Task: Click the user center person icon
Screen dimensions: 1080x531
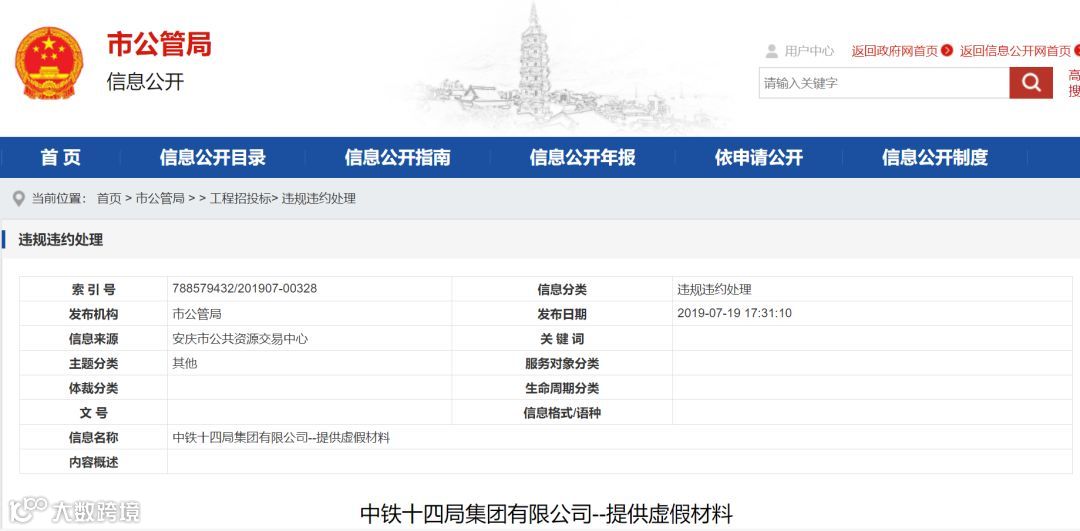Action: click(x=771, y=51)
